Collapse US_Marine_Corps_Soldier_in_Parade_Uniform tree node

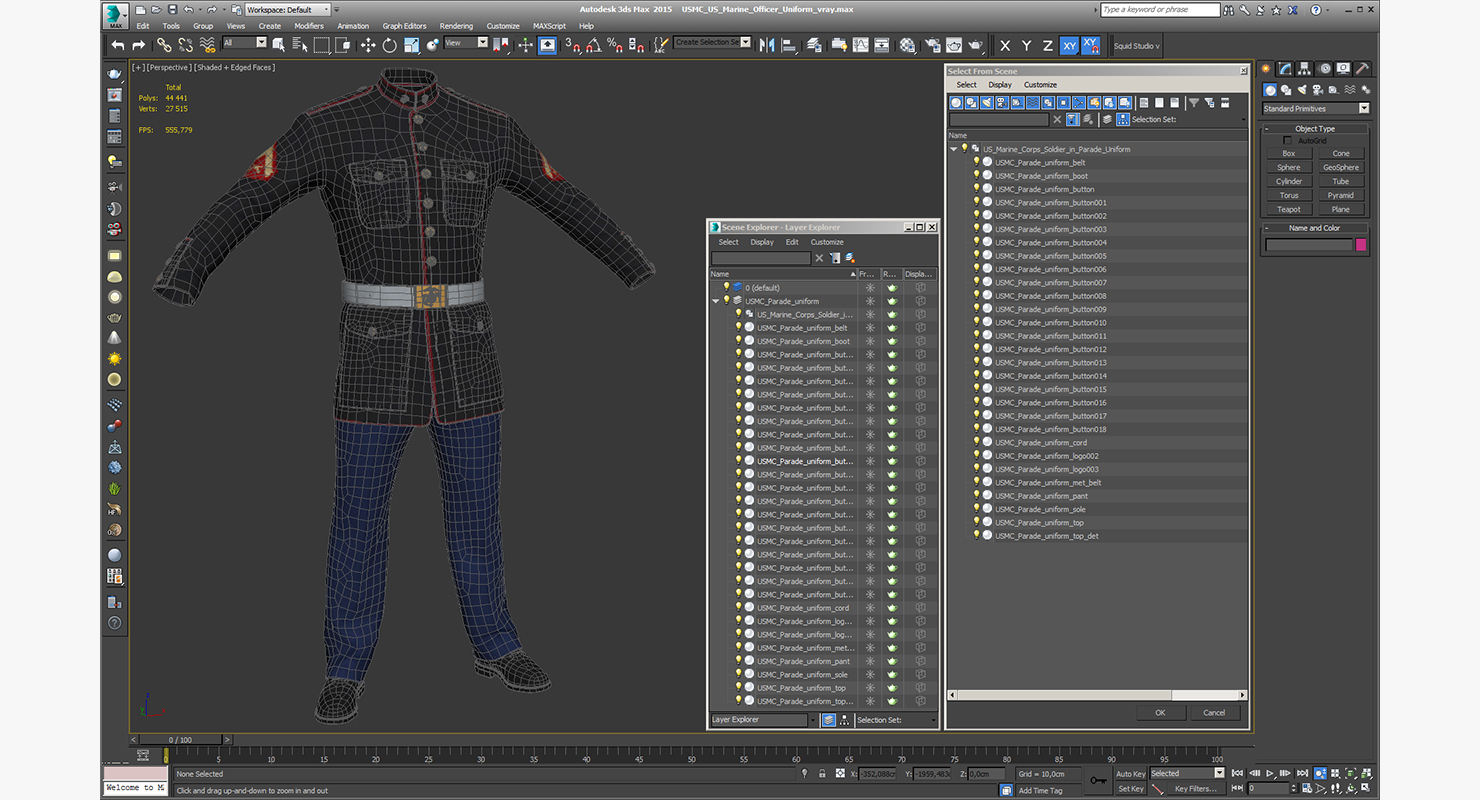click(954, 149)
